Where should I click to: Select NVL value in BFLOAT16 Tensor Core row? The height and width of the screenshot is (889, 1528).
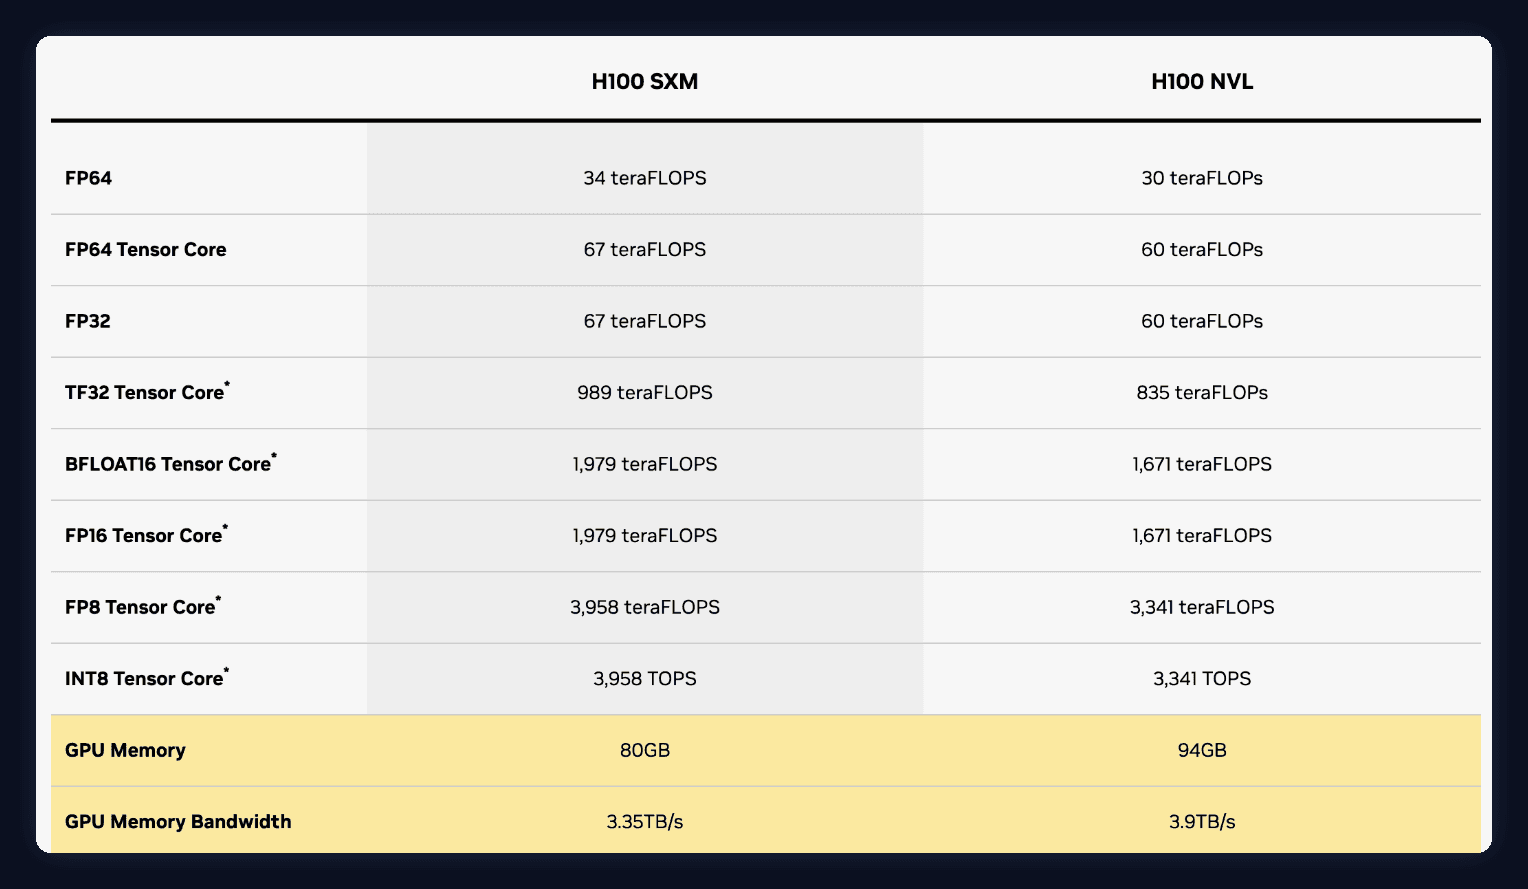point(1202,464)
